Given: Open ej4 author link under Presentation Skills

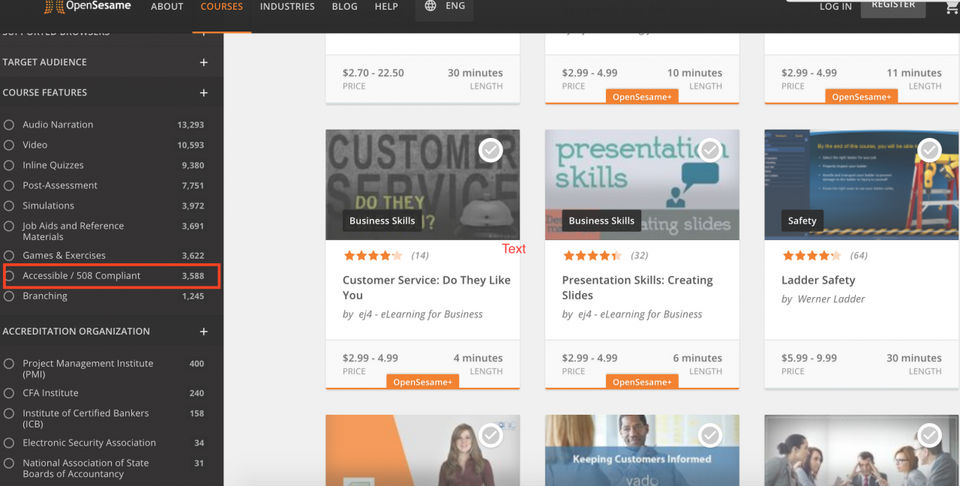Looking at the screenshot, I should (x=640, y=315).
